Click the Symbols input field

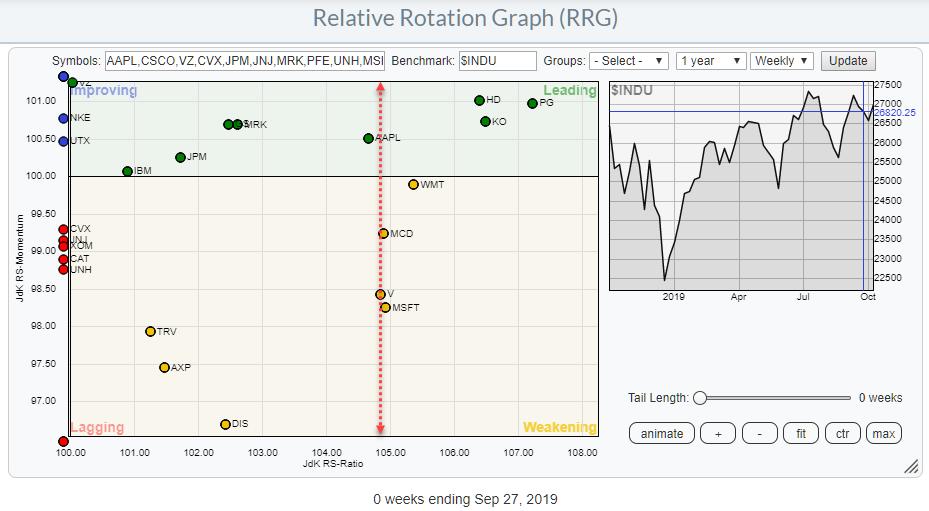[x=245, y=61]
